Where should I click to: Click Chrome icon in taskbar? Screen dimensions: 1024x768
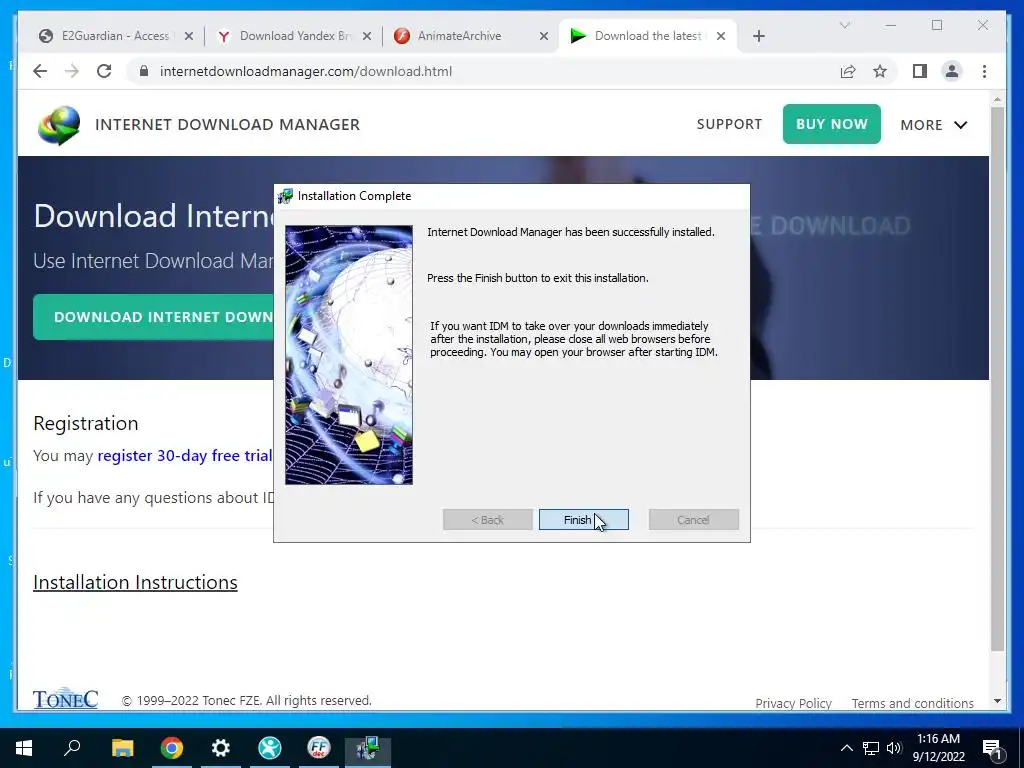pyautogui.click(x=172, y=748)
